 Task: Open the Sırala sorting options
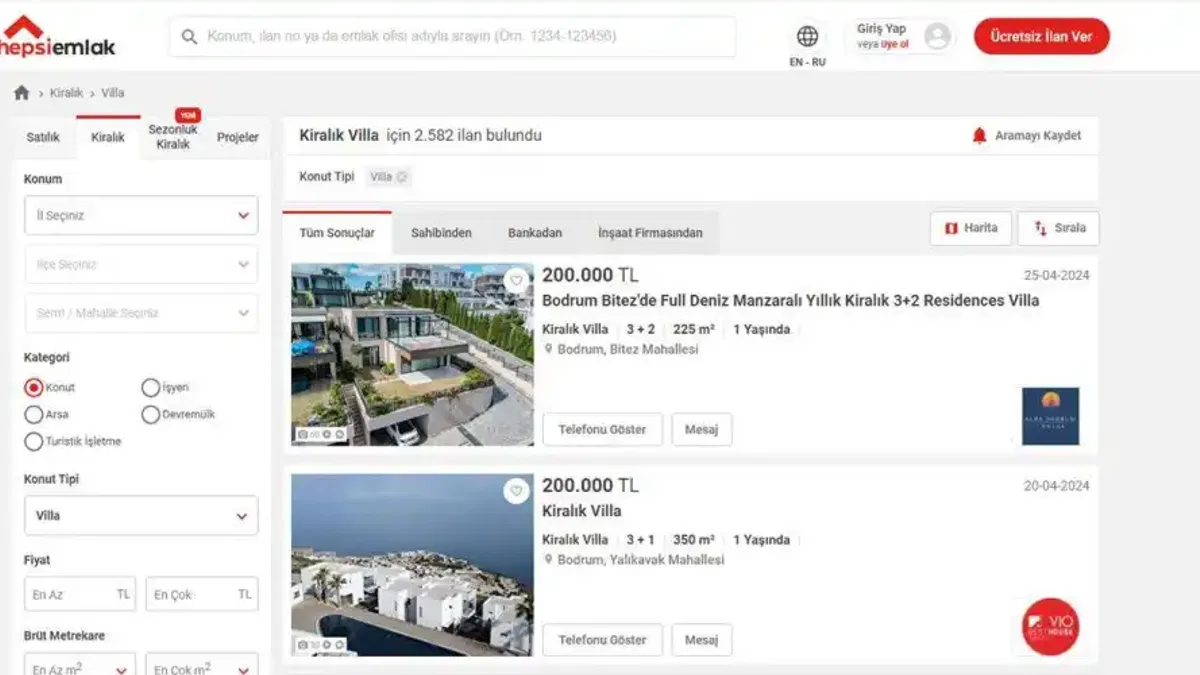[1059, 228]
